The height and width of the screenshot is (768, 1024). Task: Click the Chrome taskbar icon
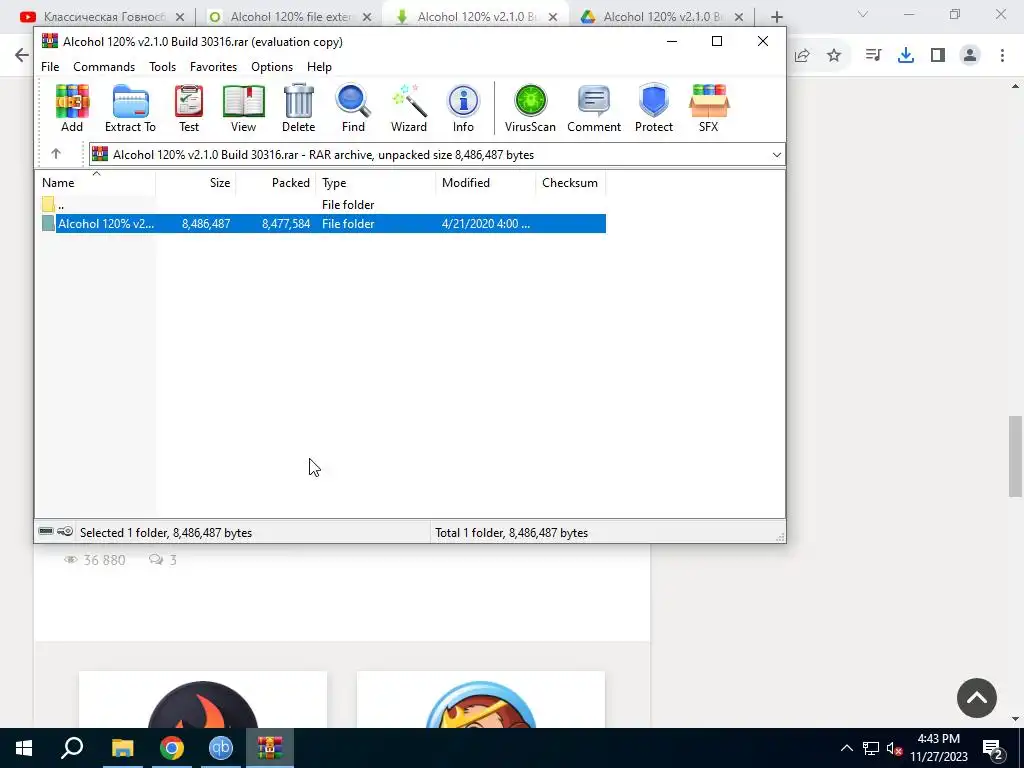[172, 748]
